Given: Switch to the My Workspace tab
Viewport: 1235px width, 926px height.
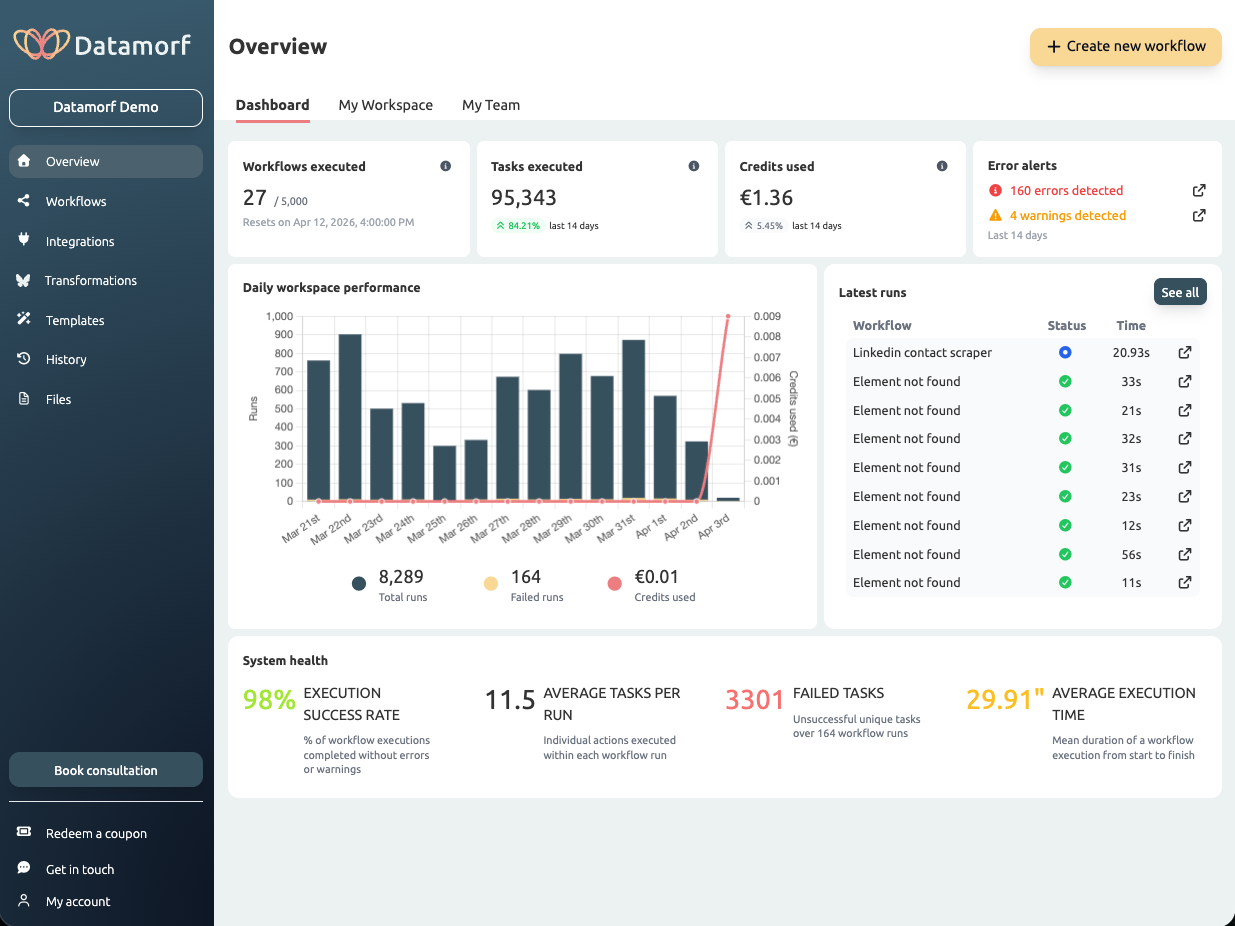Looking at the screenshot, I should tap(386, 105).
